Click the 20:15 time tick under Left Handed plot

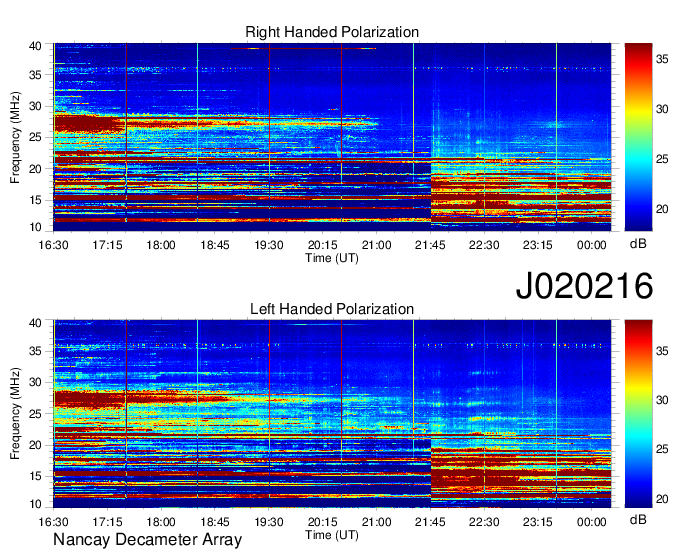coord(323,522)
